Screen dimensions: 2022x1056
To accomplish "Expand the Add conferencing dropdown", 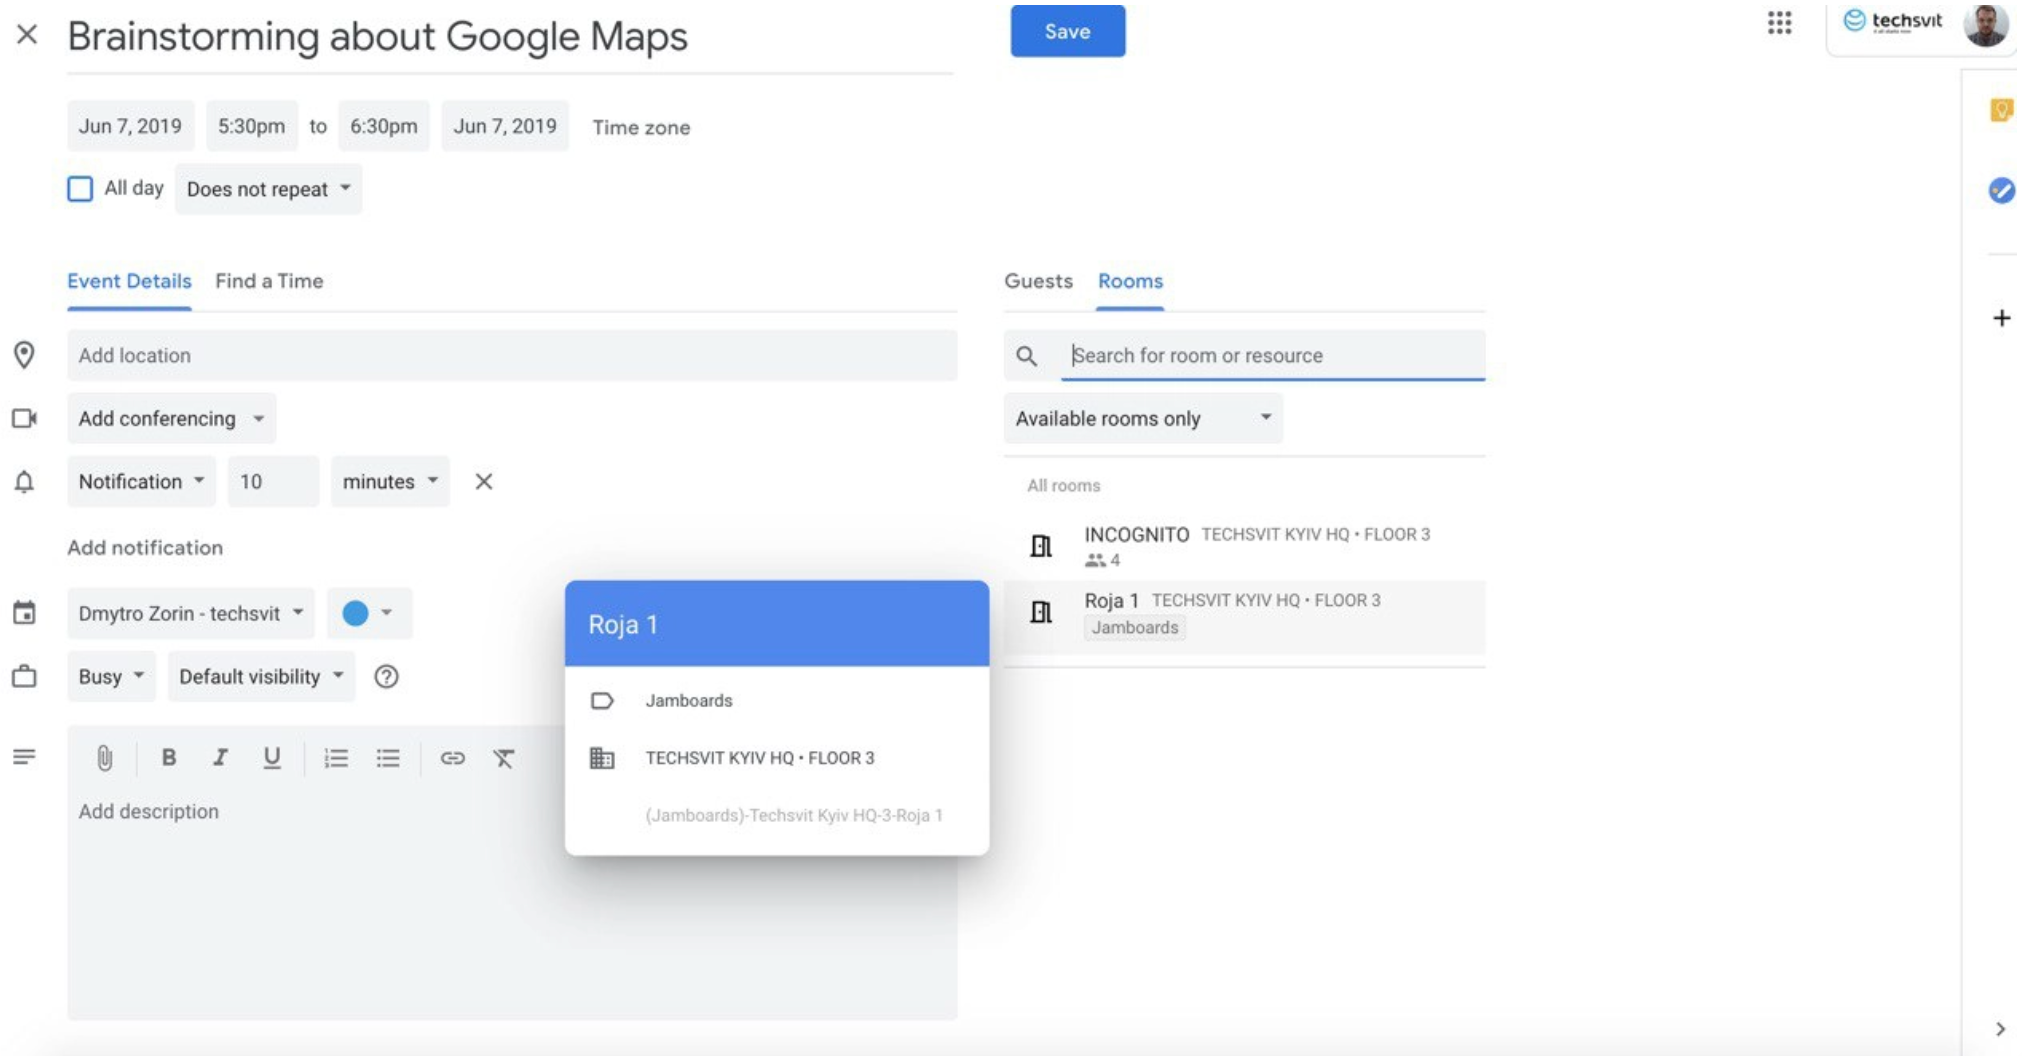I will (x=171, y=418).
